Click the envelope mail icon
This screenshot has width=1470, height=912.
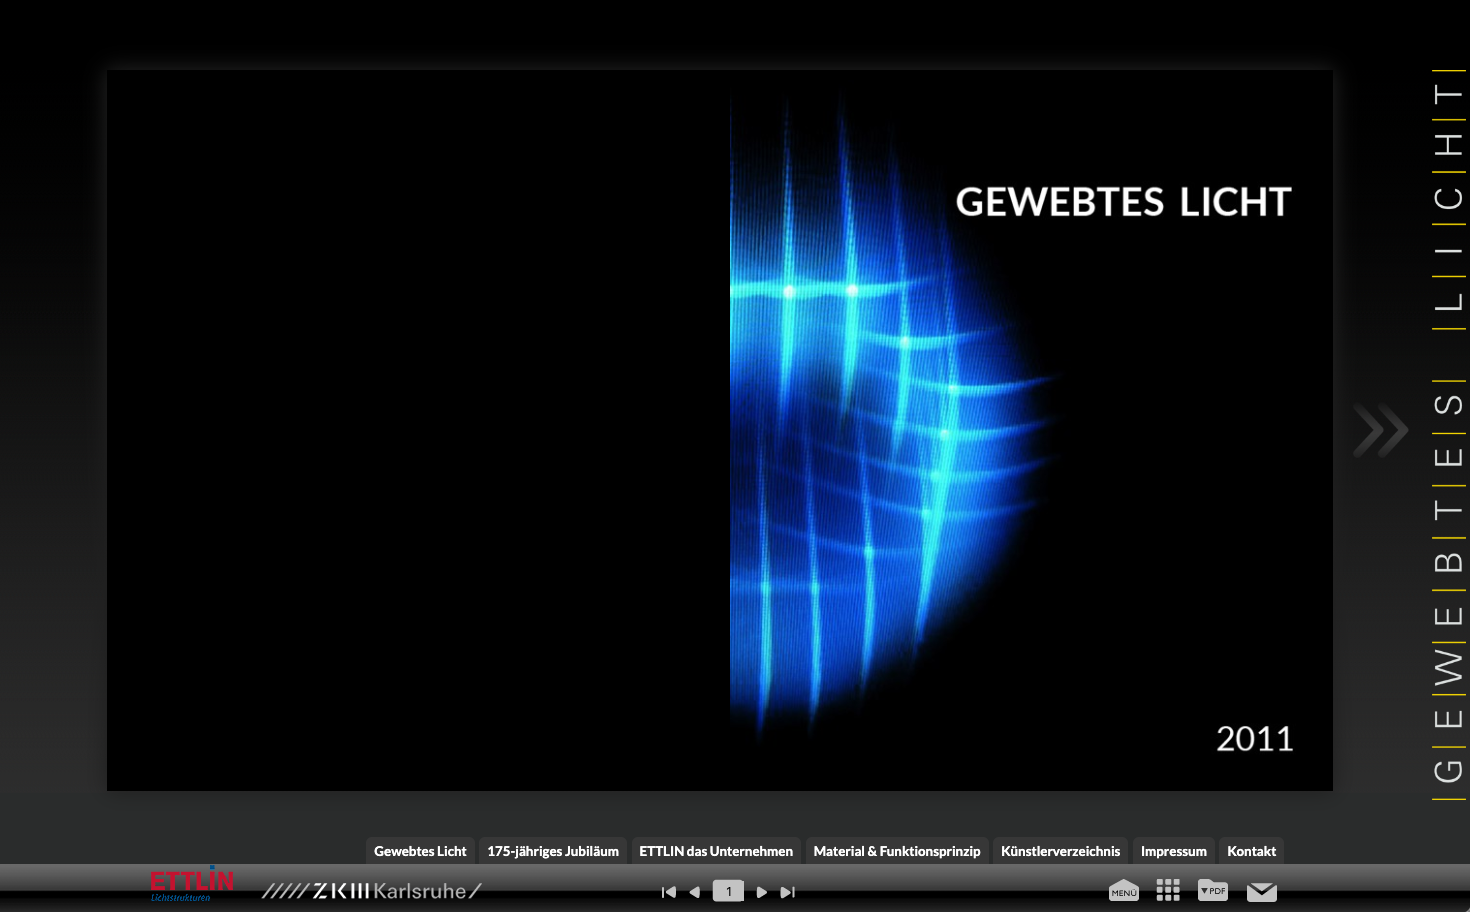1262,891
